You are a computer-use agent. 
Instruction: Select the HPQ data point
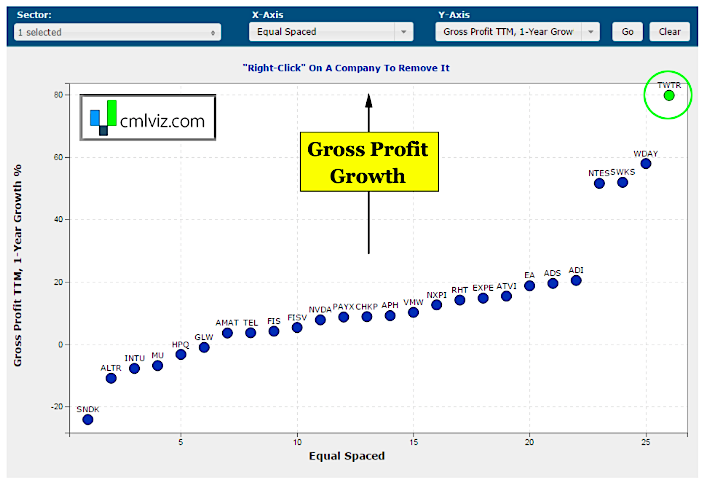coord(181,354)
